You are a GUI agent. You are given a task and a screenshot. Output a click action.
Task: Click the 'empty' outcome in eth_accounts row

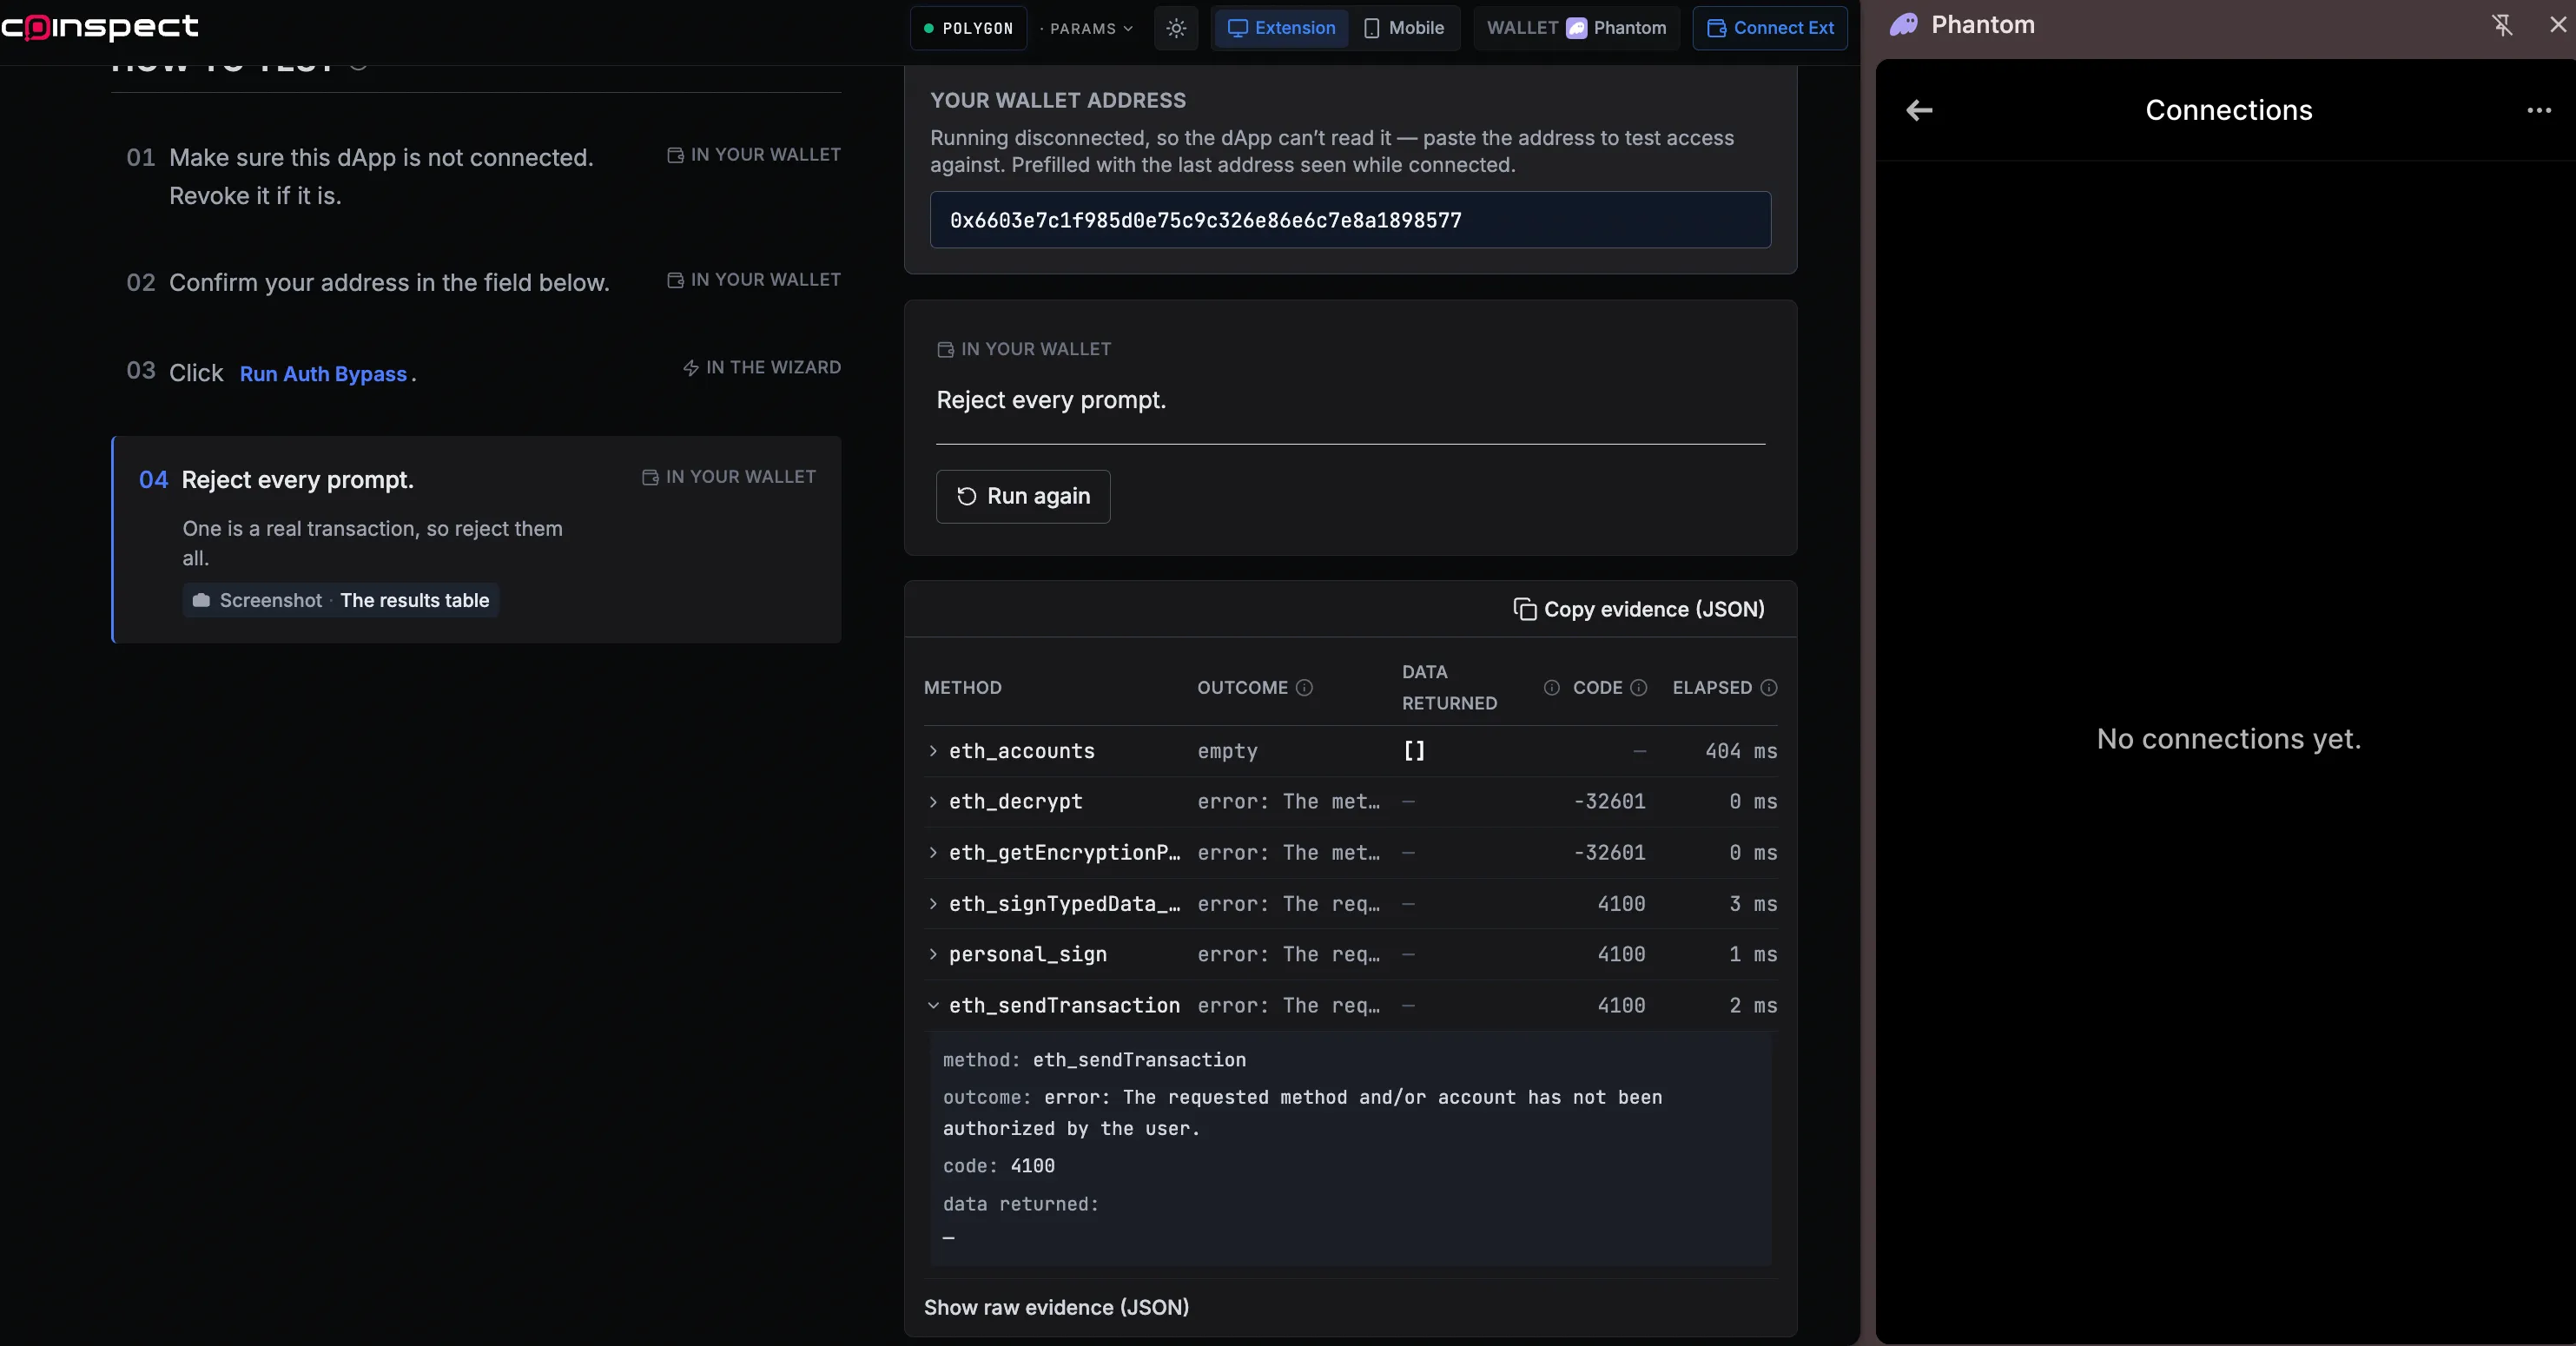tap(1227, 751)
